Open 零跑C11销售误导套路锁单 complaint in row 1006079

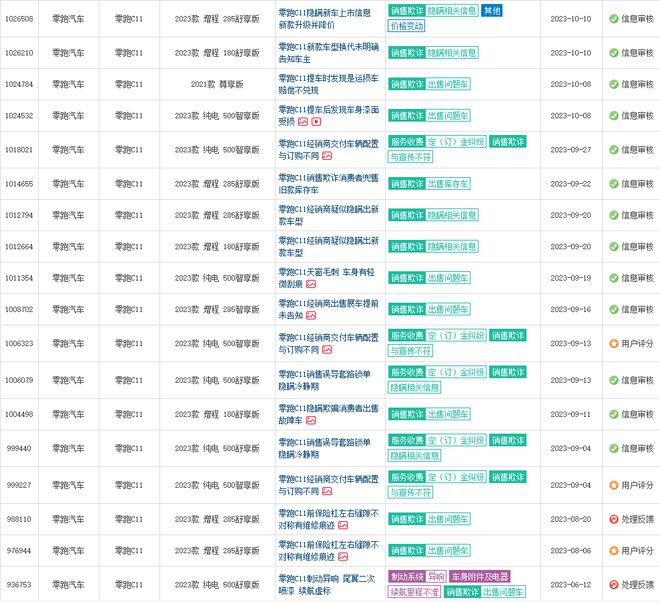(x=325, y=380)
